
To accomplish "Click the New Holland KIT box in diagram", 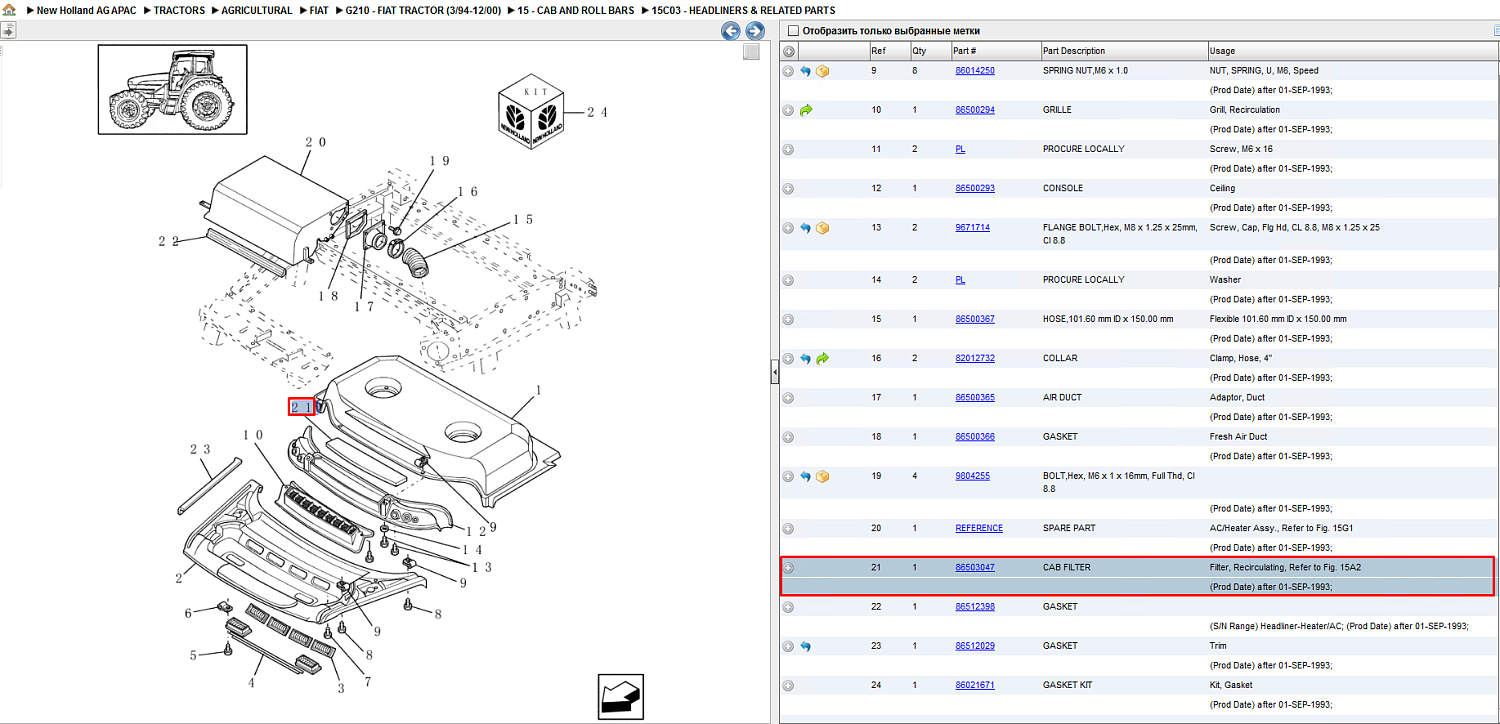I will (531, 113).
